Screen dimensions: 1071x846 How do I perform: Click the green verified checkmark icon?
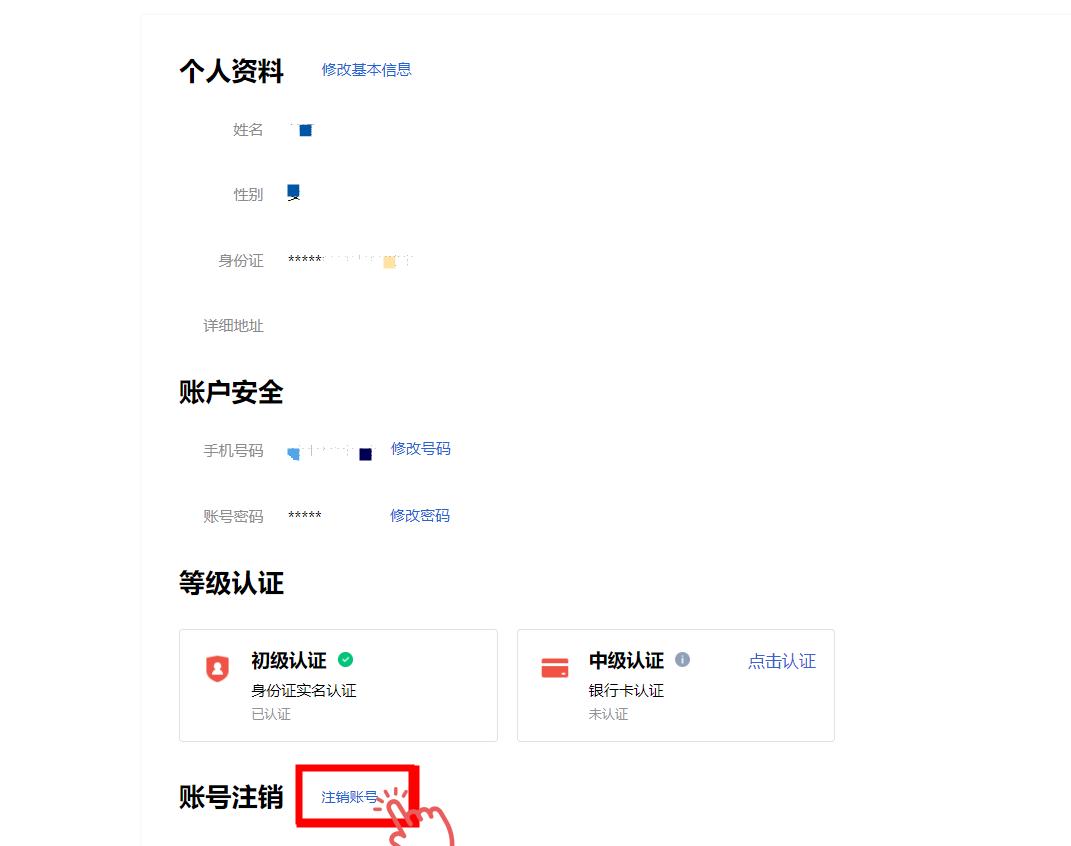pyautogui.click(x=346, y=660)
